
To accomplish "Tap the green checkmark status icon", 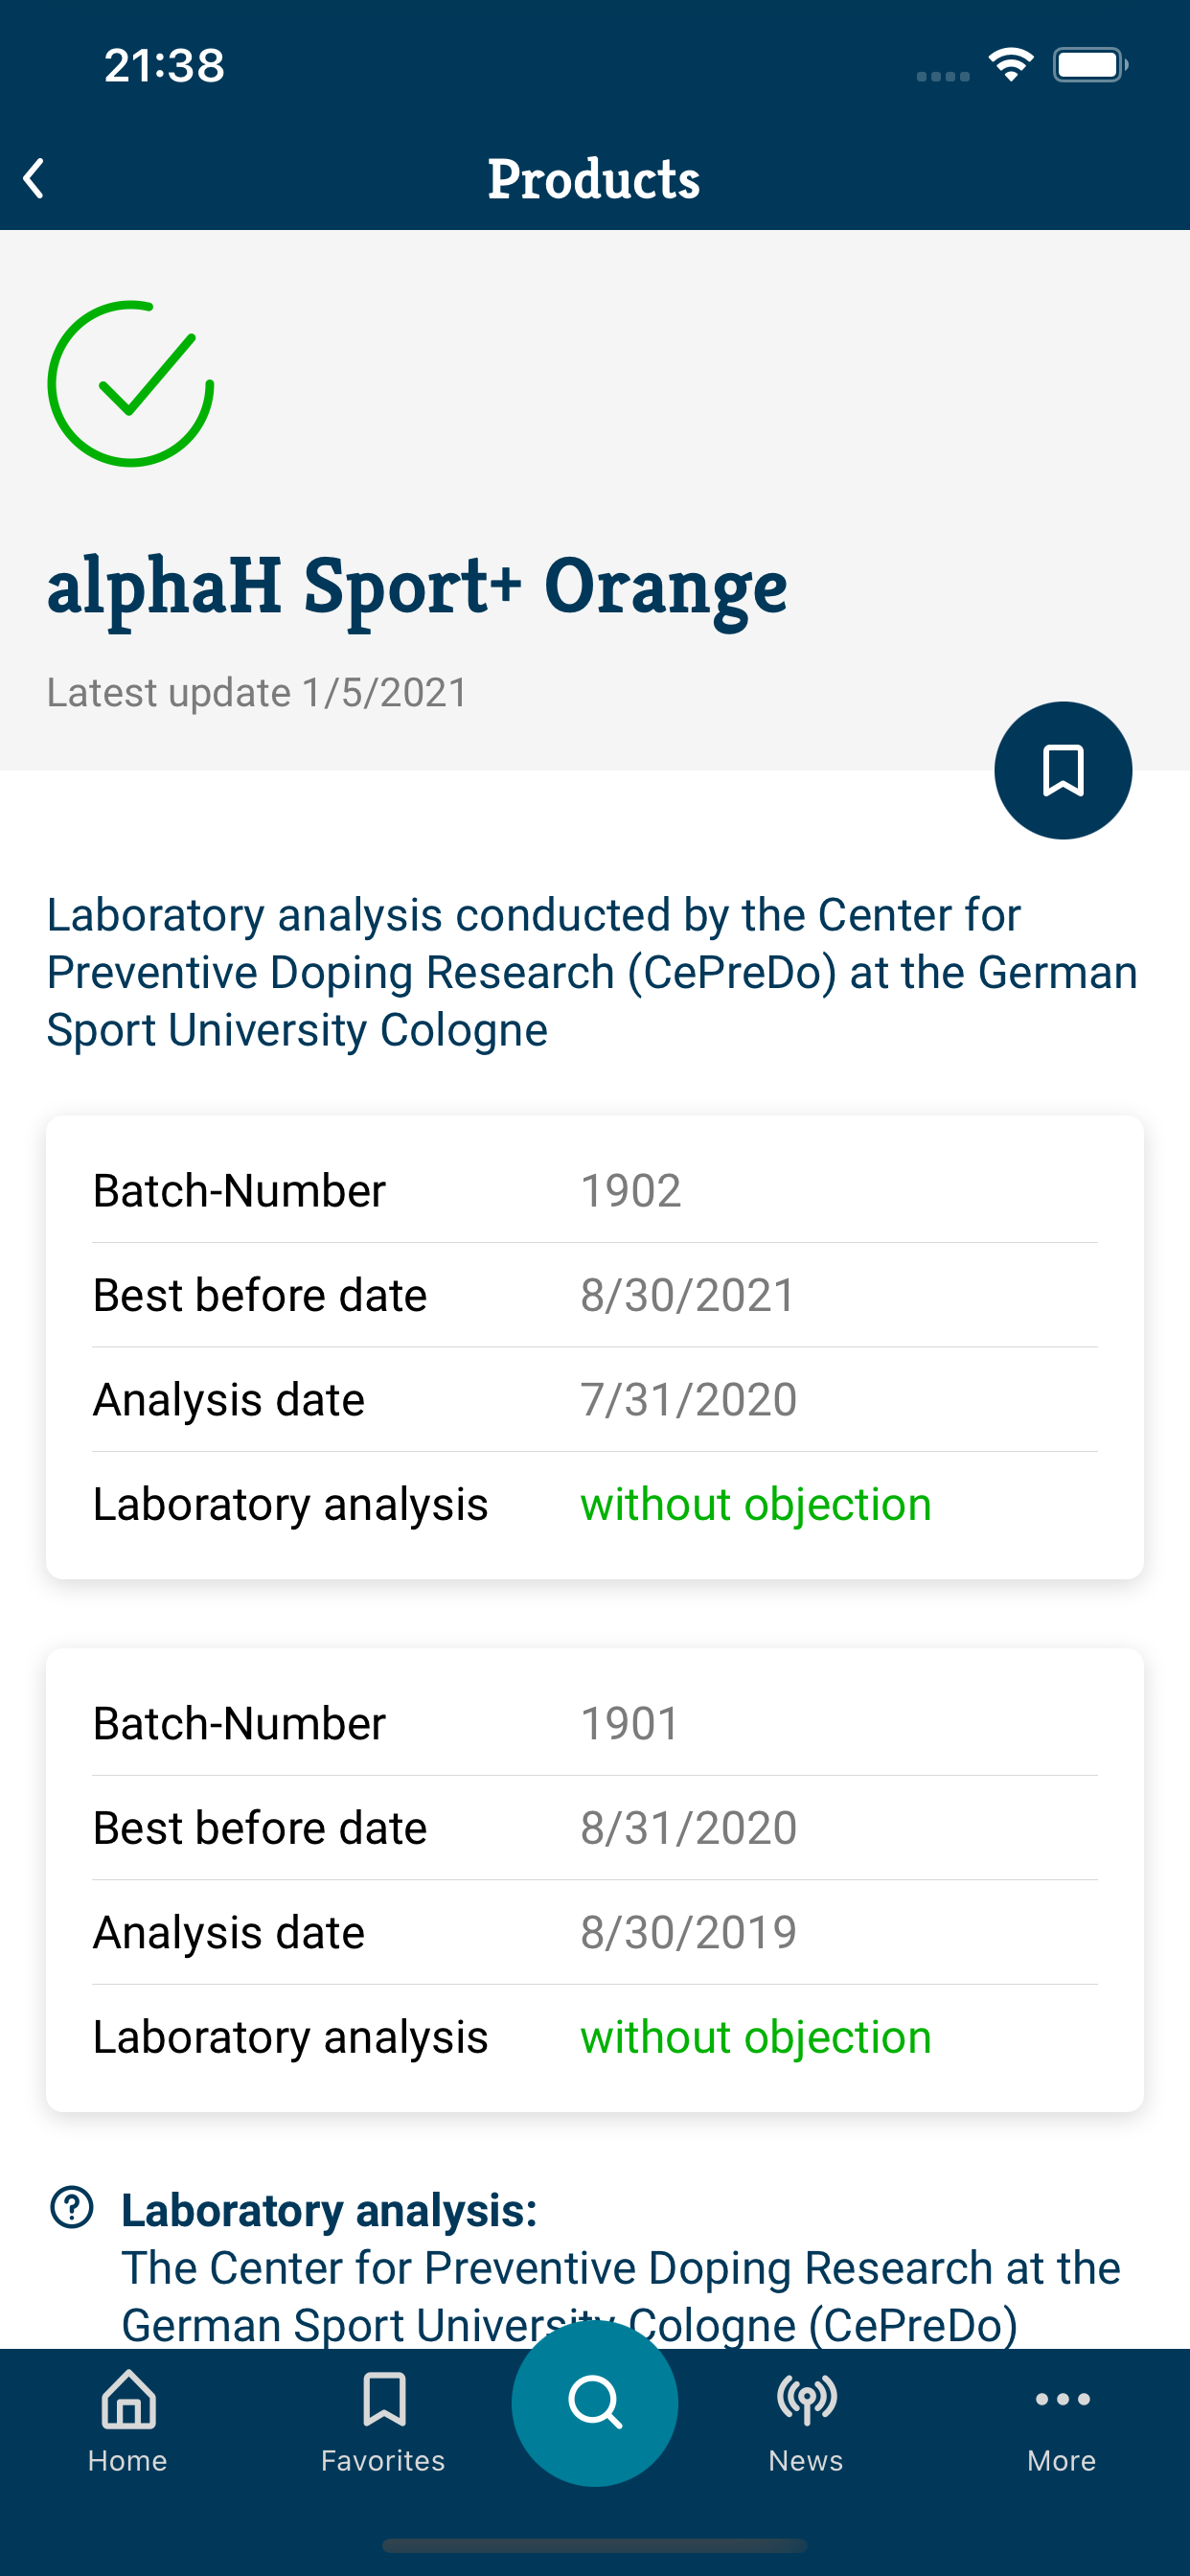I will 131,384.
